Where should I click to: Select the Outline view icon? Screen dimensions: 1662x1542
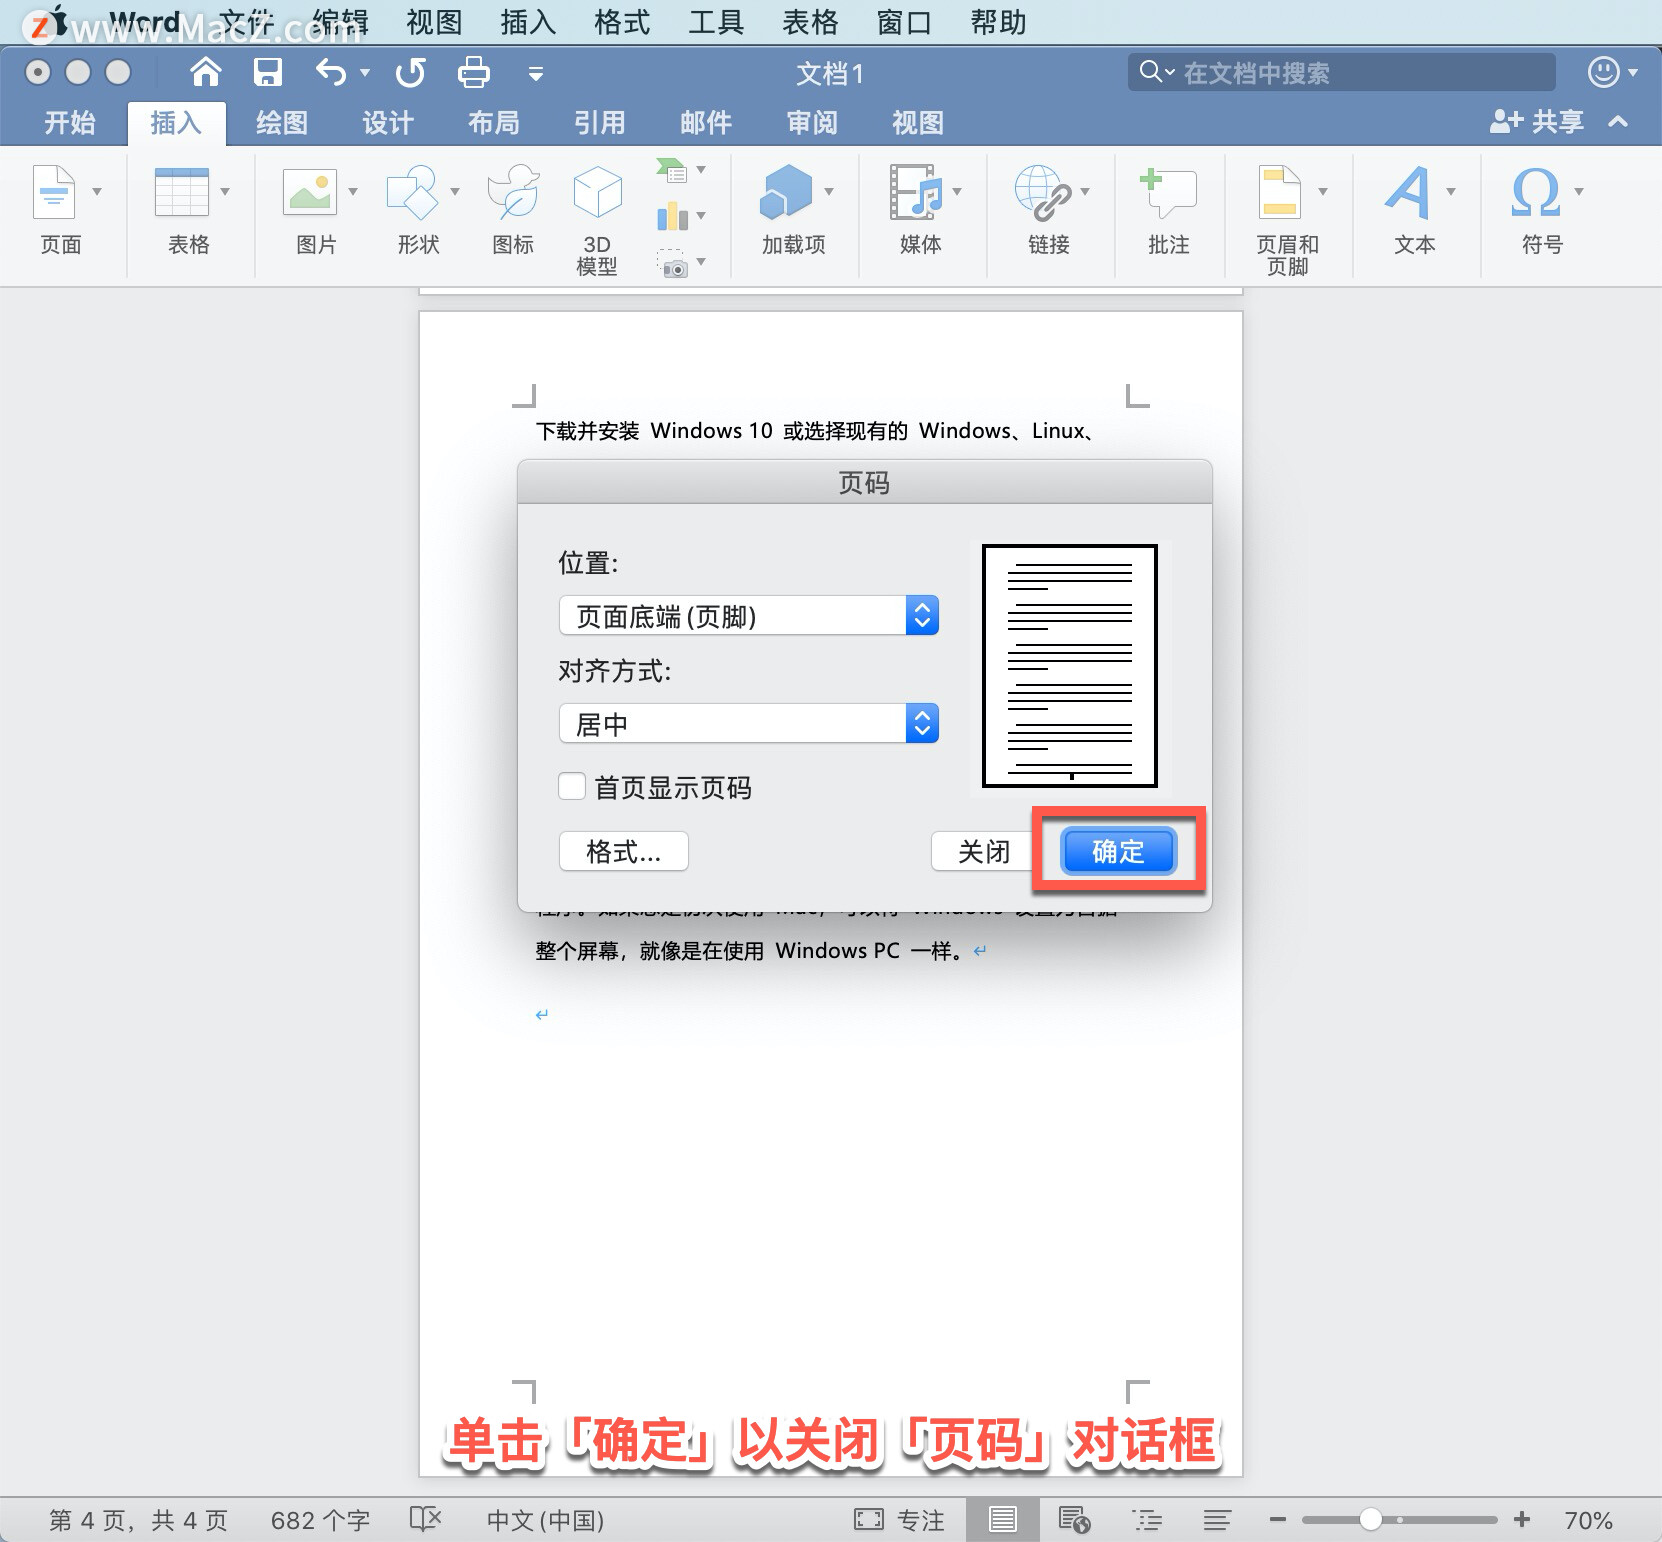[x=1147, y=1520]
